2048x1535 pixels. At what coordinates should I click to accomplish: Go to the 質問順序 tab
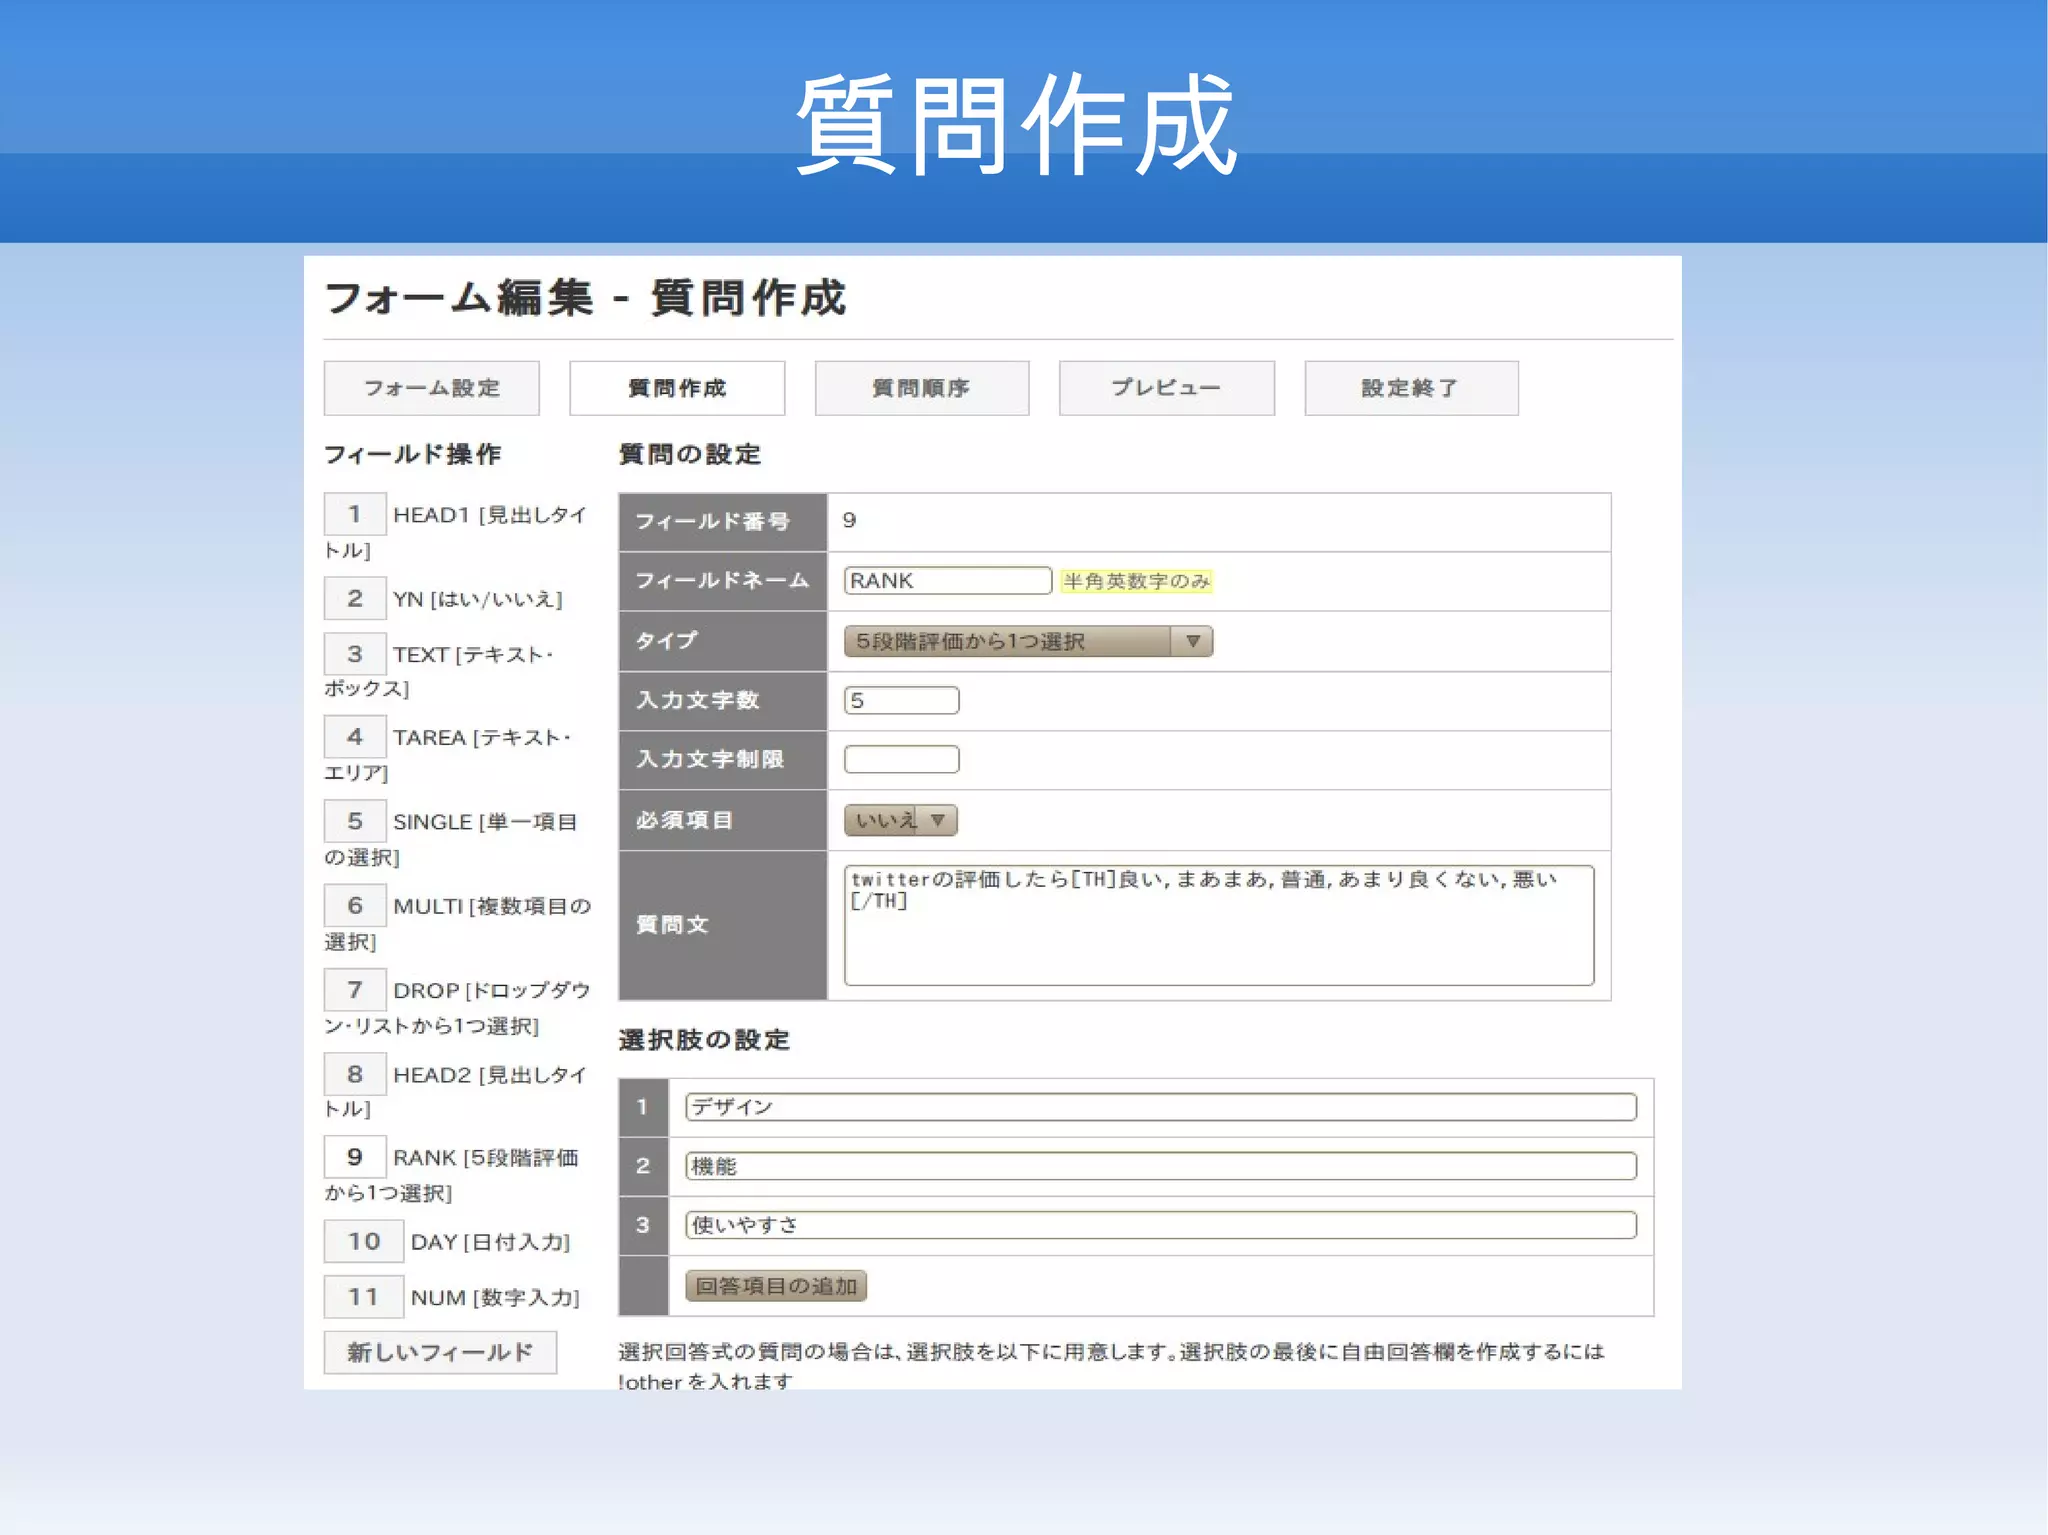tap(922, 388)
